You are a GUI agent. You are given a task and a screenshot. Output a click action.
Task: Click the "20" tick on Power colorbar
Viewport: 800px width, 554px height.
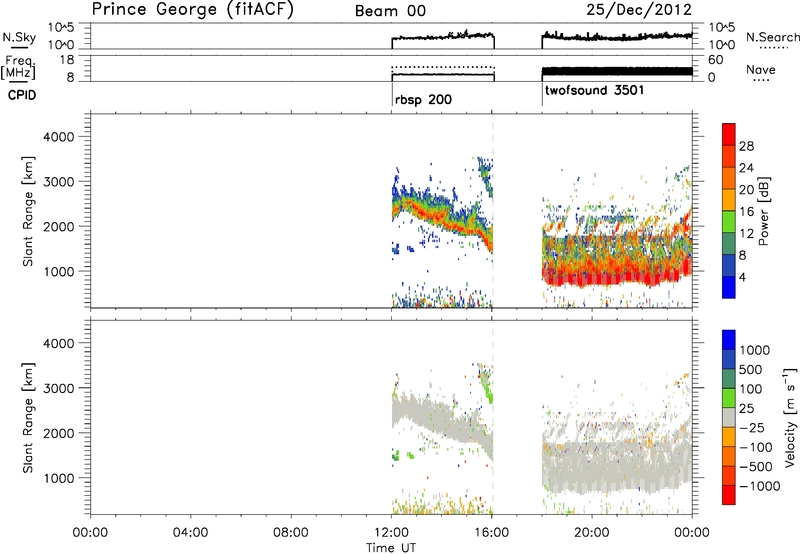[x=746, y=190]
